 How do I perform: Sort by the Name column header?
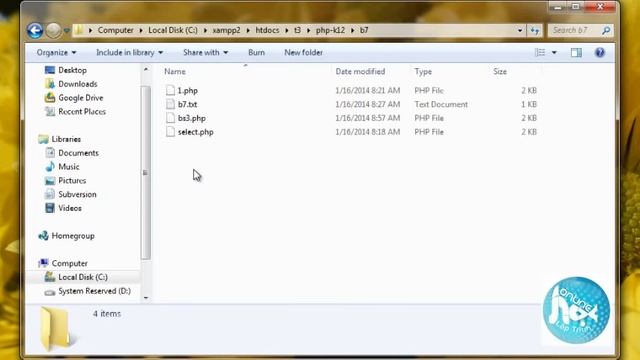coord(175,71)
